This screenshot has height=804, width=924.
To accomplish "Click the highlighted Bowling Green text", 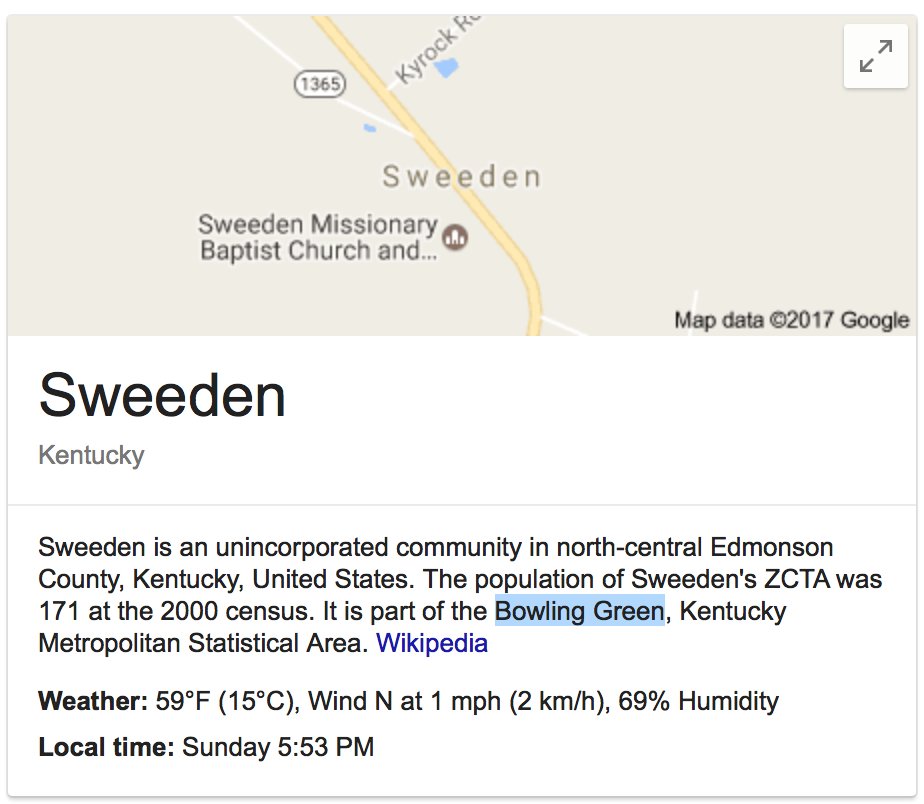I will (580, 611).
